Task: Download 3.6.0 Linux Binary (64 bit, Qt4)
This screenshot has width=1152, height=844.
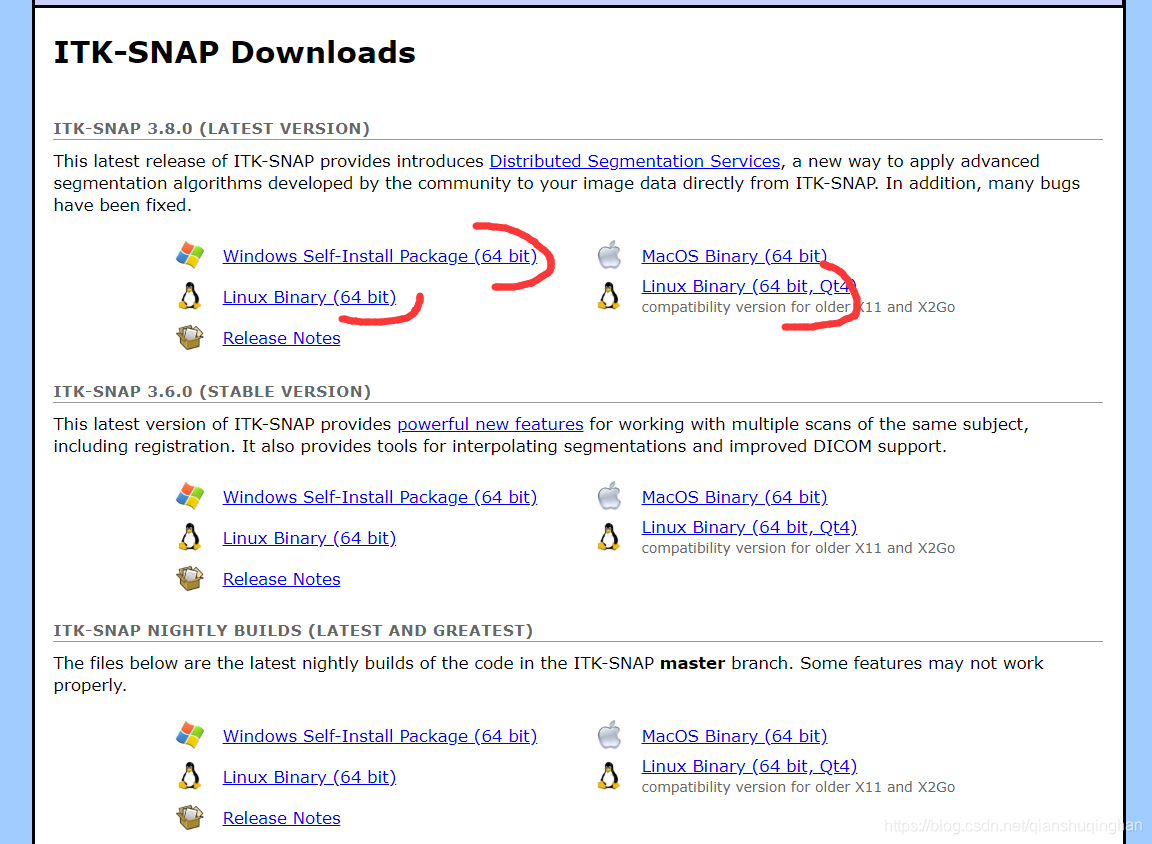Action: point(749,527)
